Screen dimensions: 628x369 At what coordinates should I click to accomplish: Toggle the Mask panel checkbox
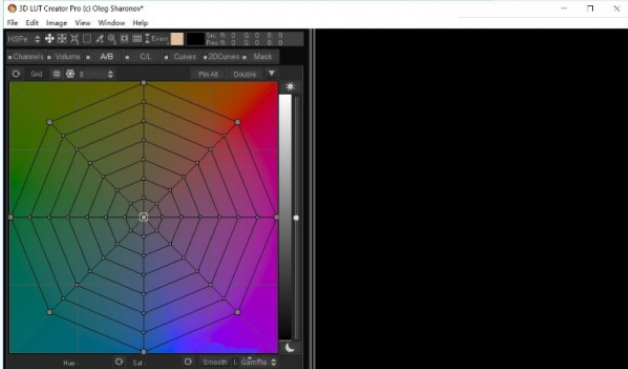point(244,57)
